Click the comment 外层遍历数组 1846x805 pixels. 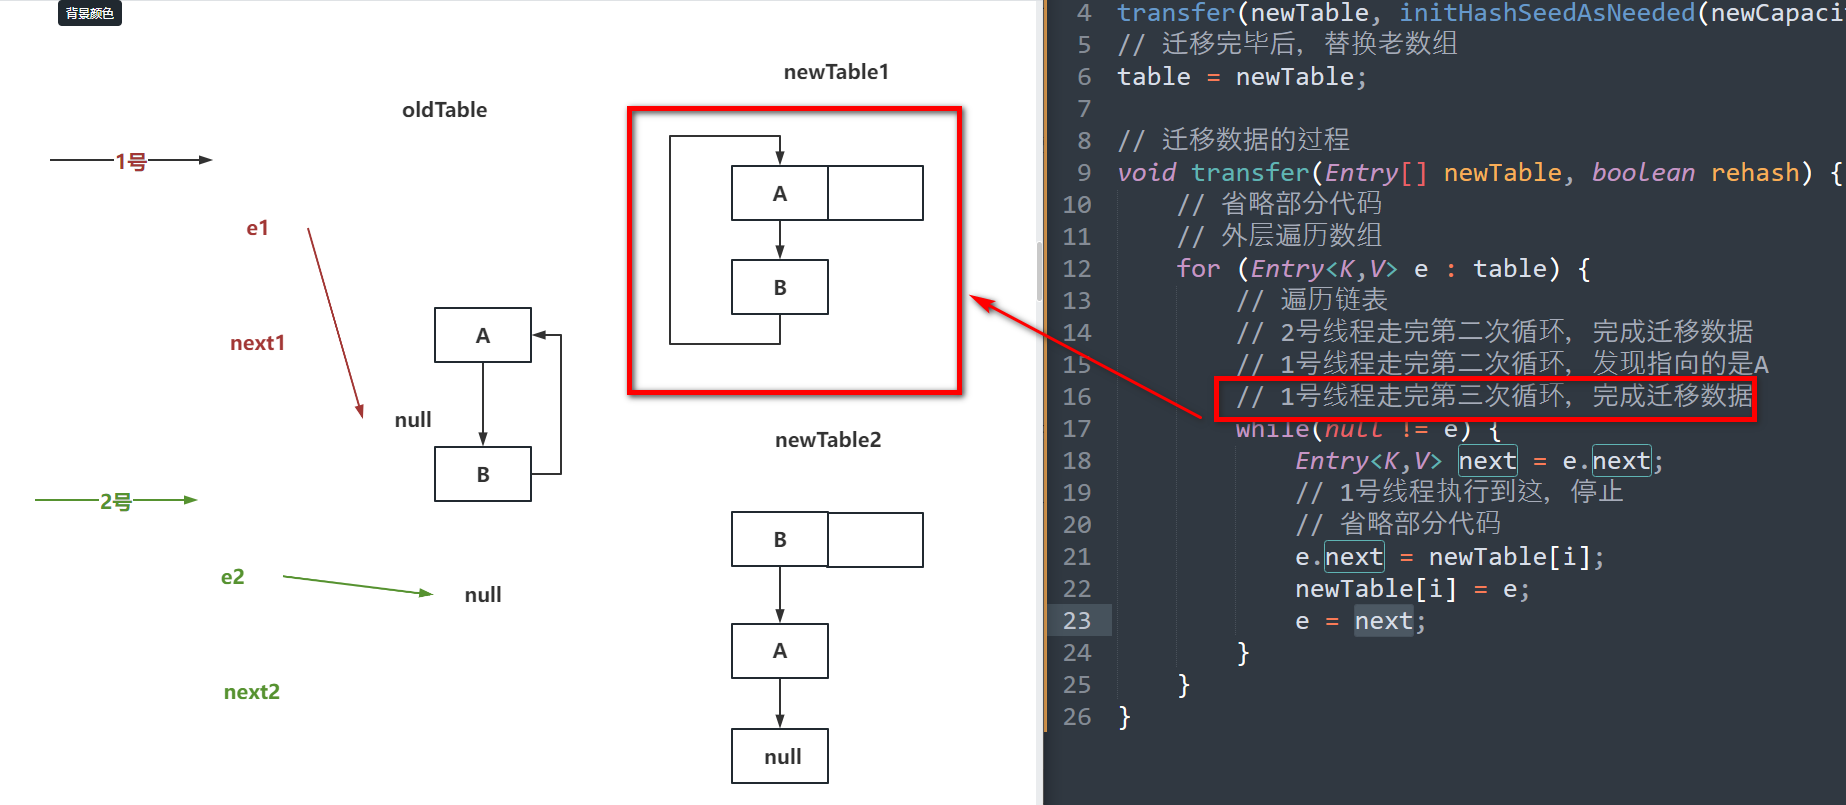coord(1280,236)
